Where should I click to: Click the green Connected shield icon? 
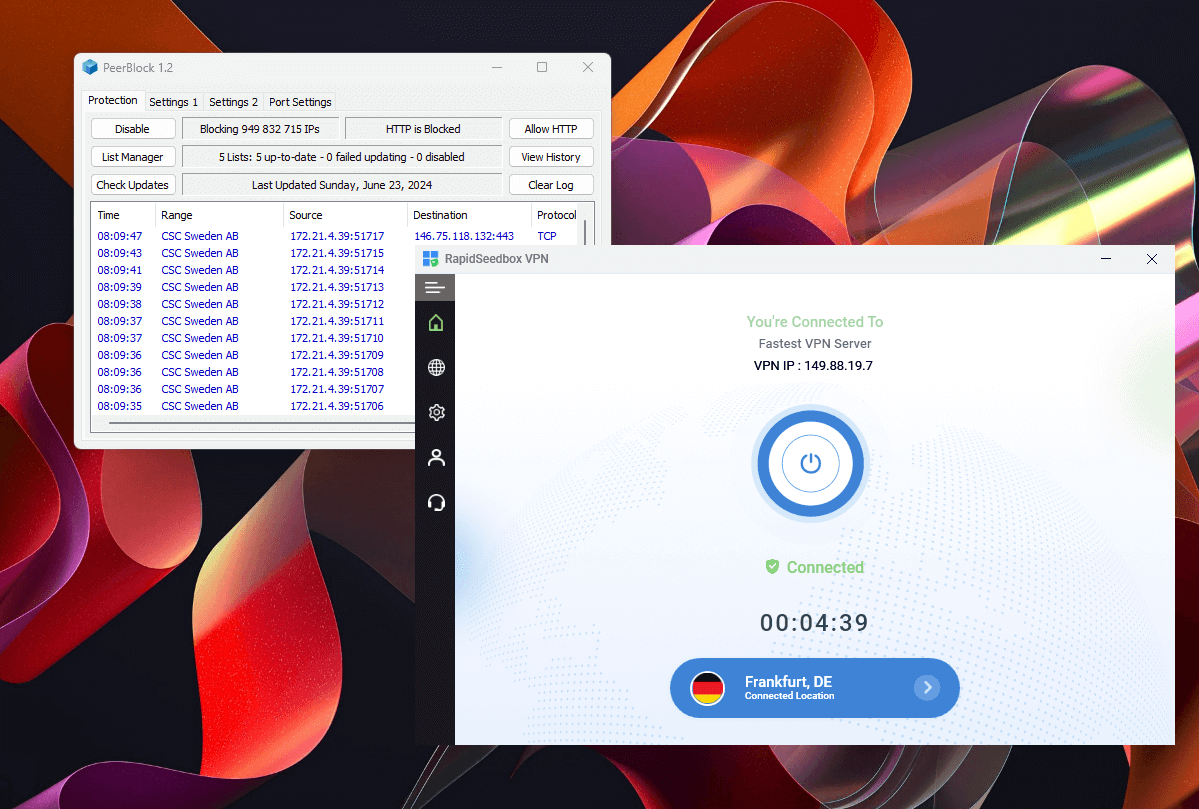pos(772,567)
